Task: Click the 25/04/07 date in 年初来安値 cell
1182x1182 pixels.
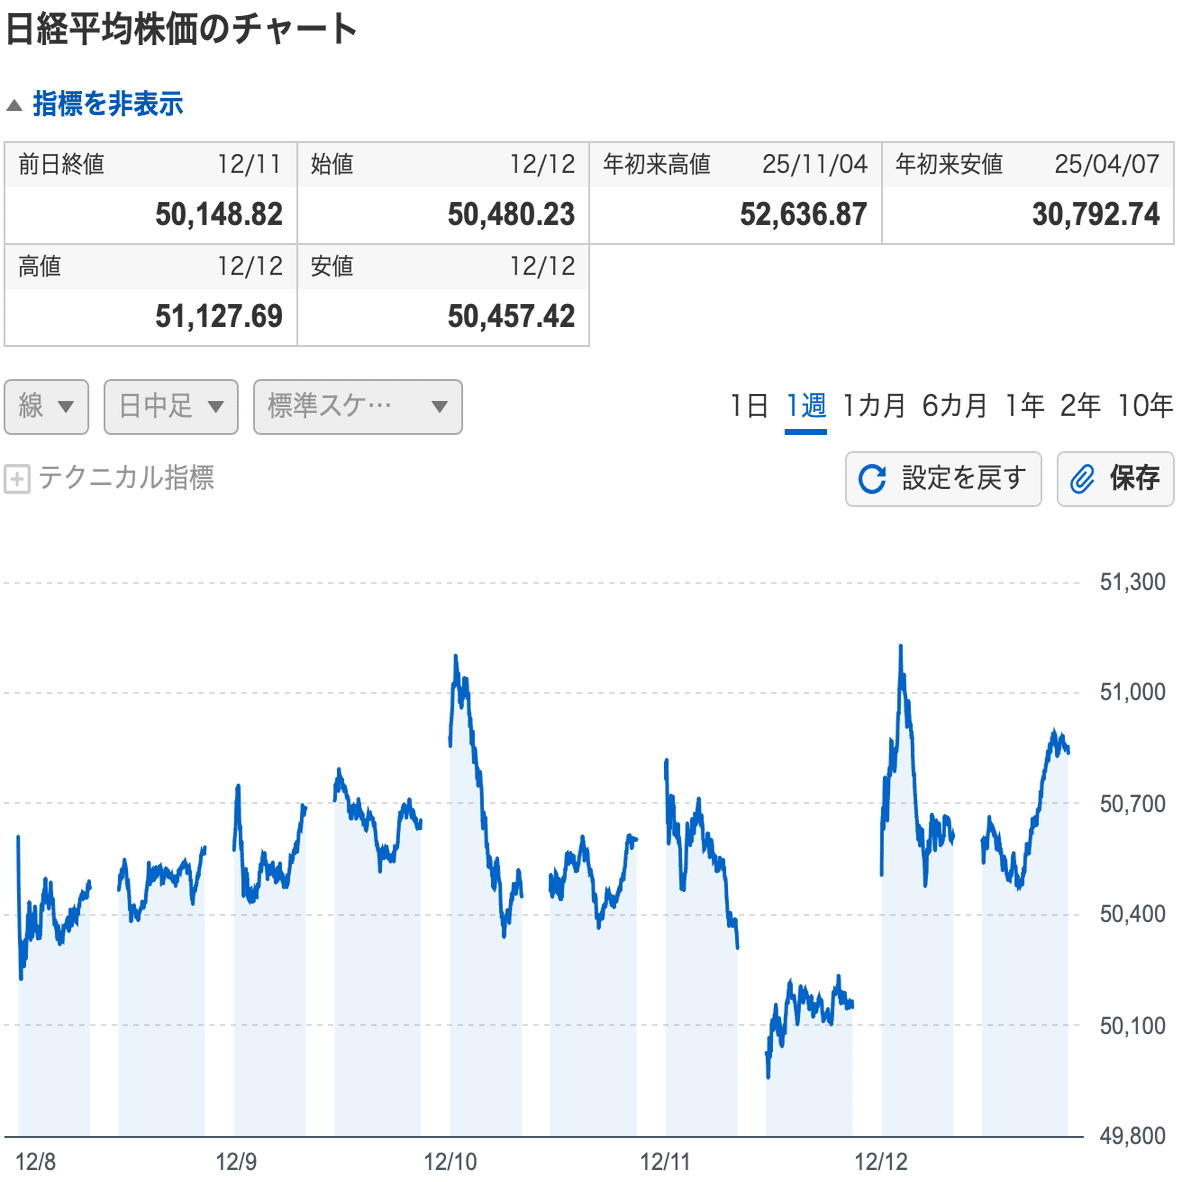Action: (x=1107, y=164)
